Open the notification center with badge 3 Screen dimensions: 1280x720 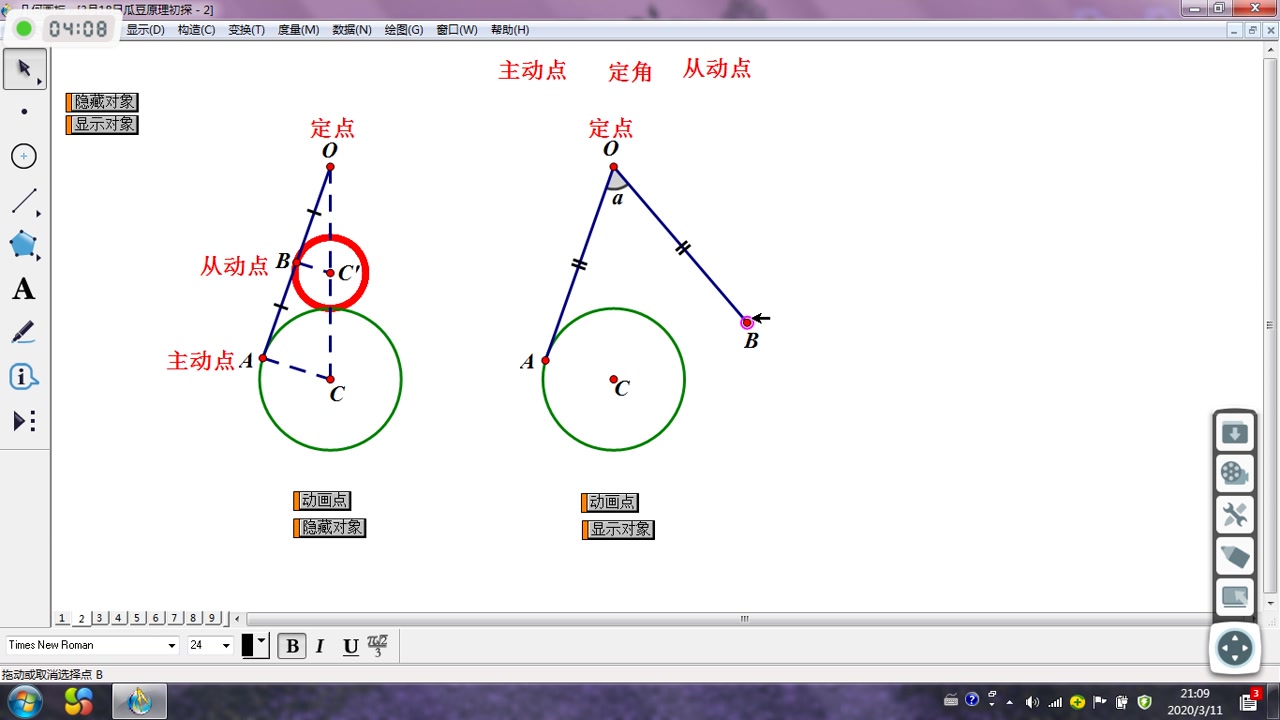(x=1251, y=701)
